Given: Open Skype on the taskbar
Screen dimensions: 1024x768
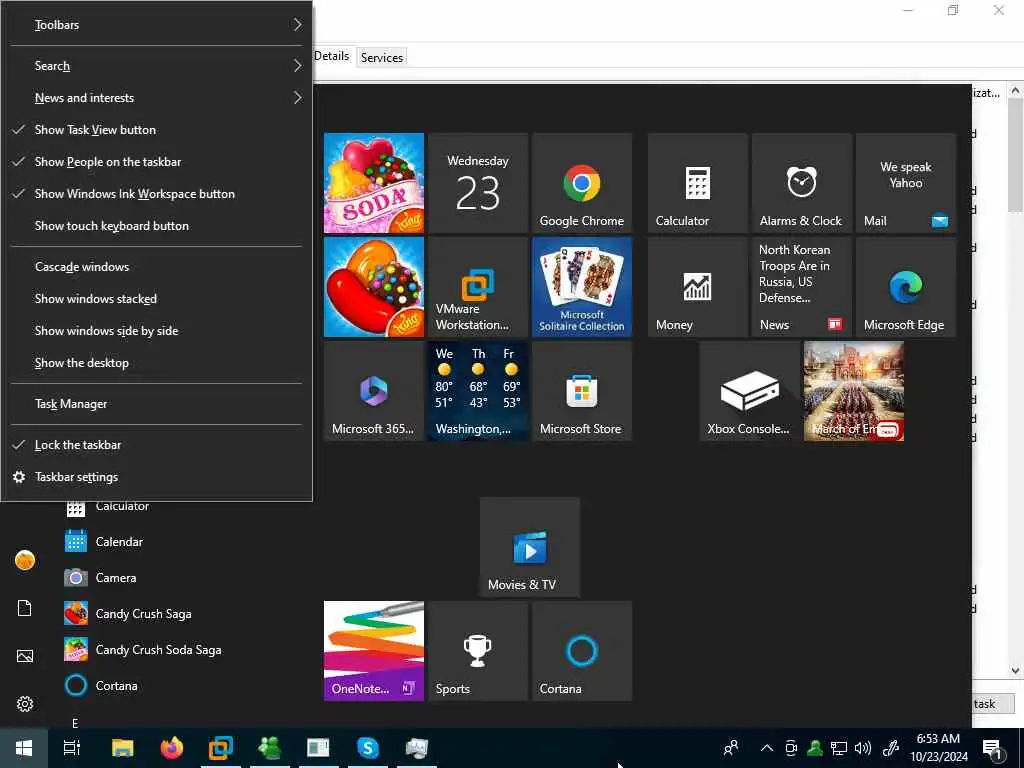Looking at the screenshot, I should click(368, 748).
